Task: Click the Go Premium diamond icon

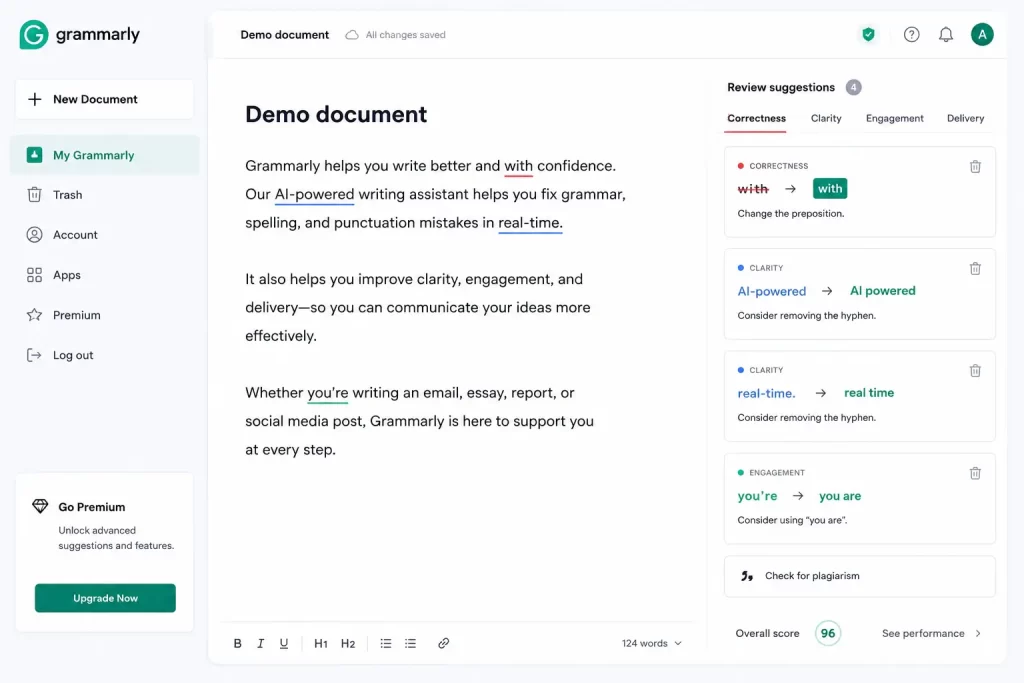Action: pyautogui.click(x=40, y=506)
